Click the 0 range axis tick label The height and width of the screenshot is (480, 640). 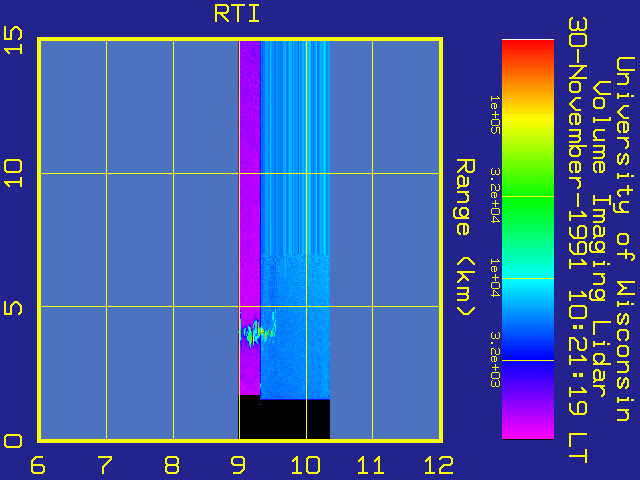coord(13,441)
